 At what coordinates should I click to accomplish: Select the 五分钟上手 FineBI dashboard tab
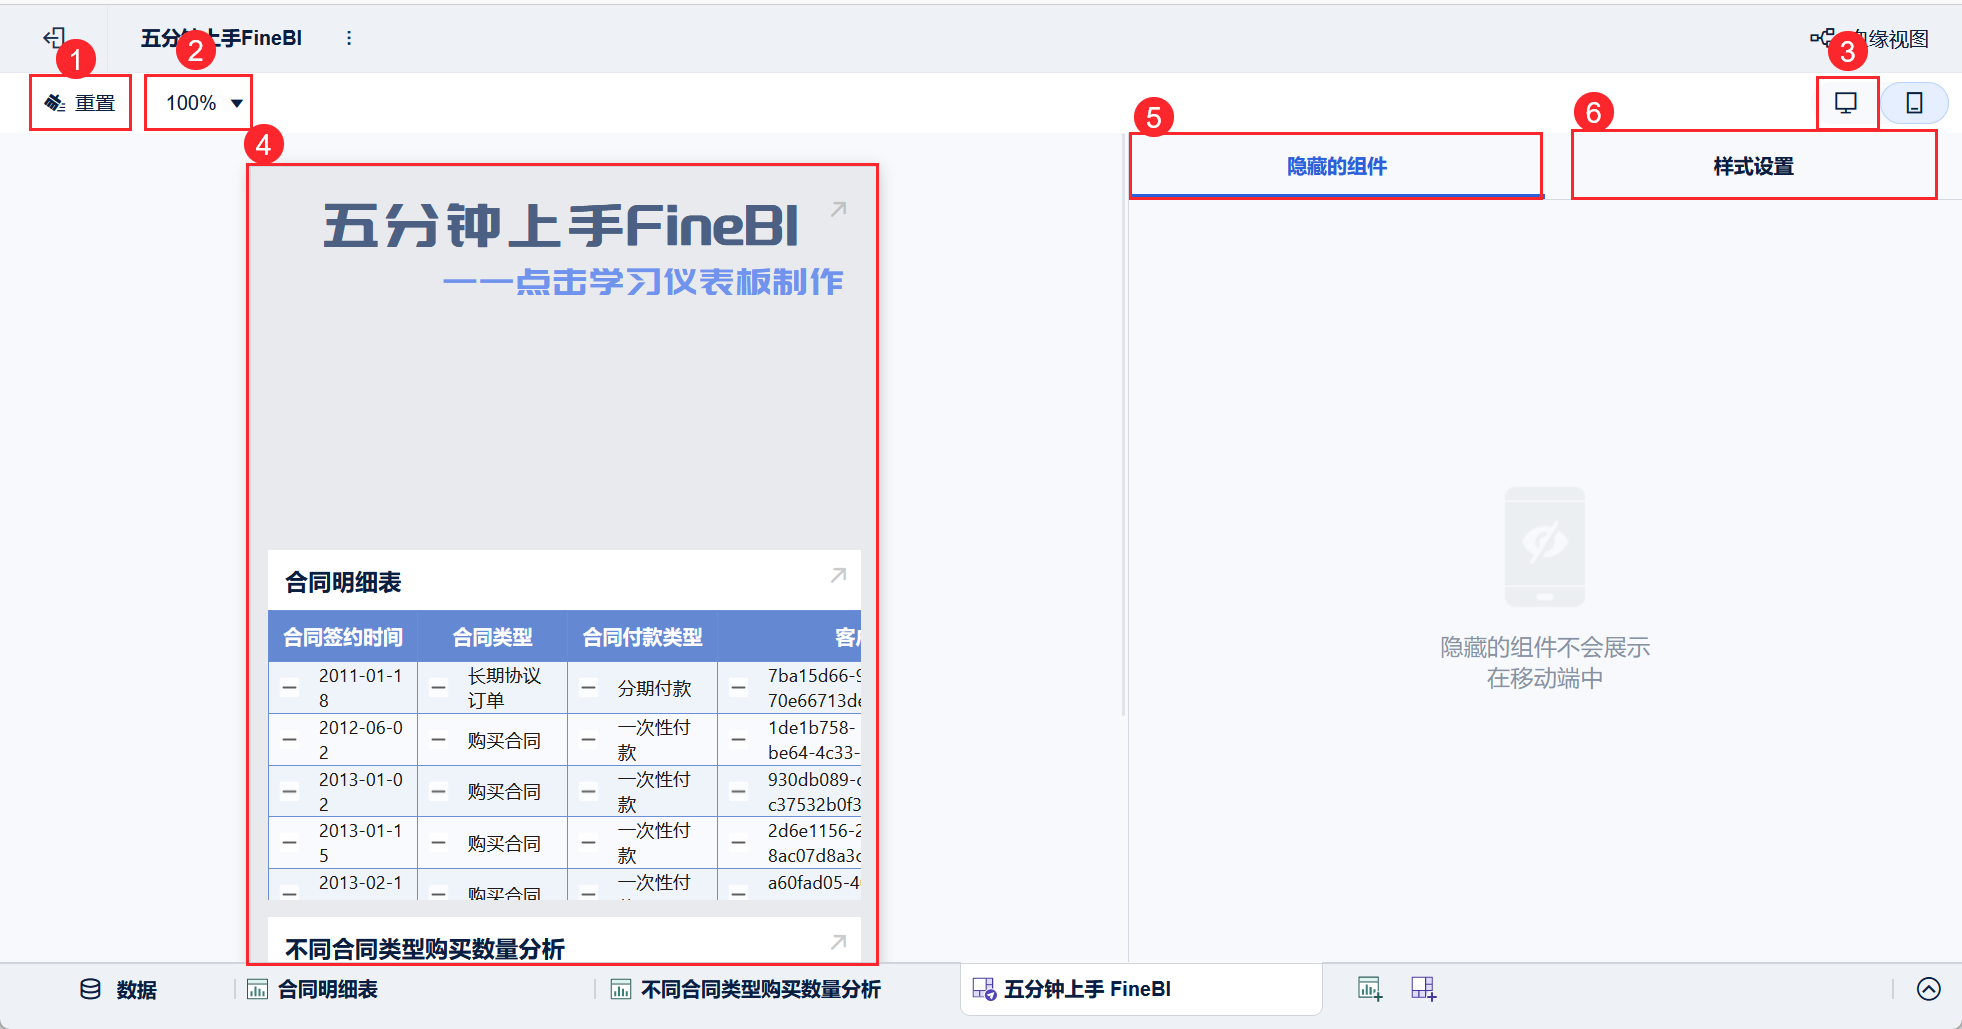click(1141, 989)
